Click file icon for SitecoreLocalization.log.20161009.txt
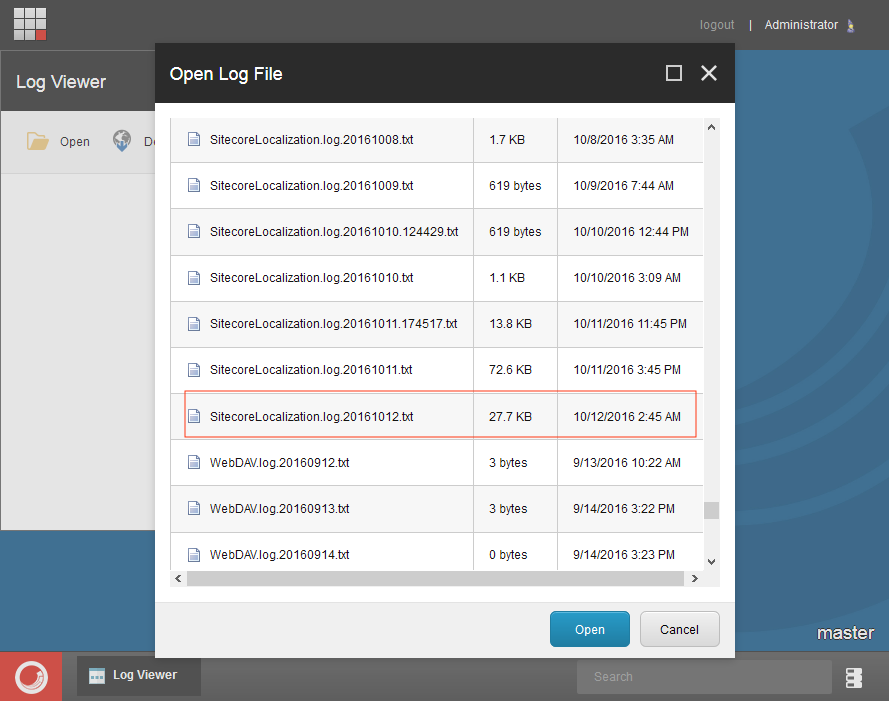889x701 pixels. click(194, 185)
